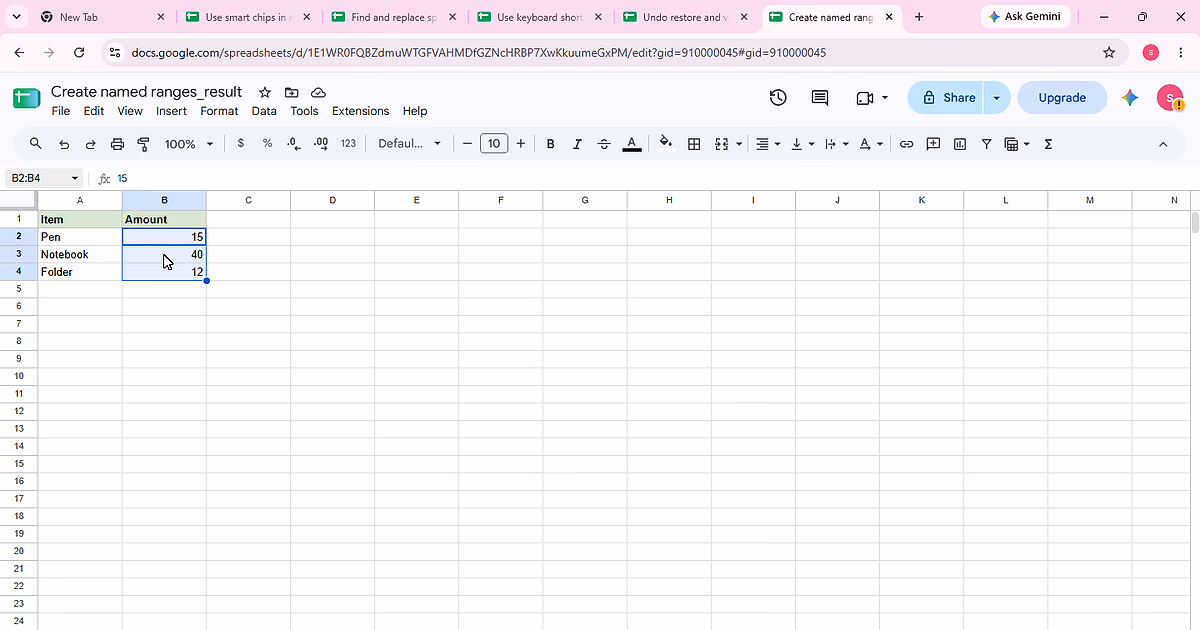Open the File menu
The width and height of the screenshot is (1200, 630).
[61, 111]
